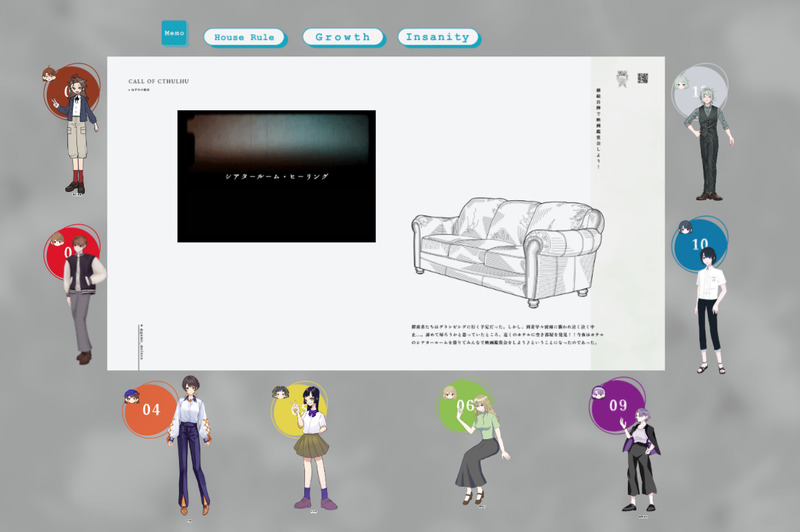The image size is (800, 532).
Task: Select the Insanity button
Action: [x=438, y=37]
